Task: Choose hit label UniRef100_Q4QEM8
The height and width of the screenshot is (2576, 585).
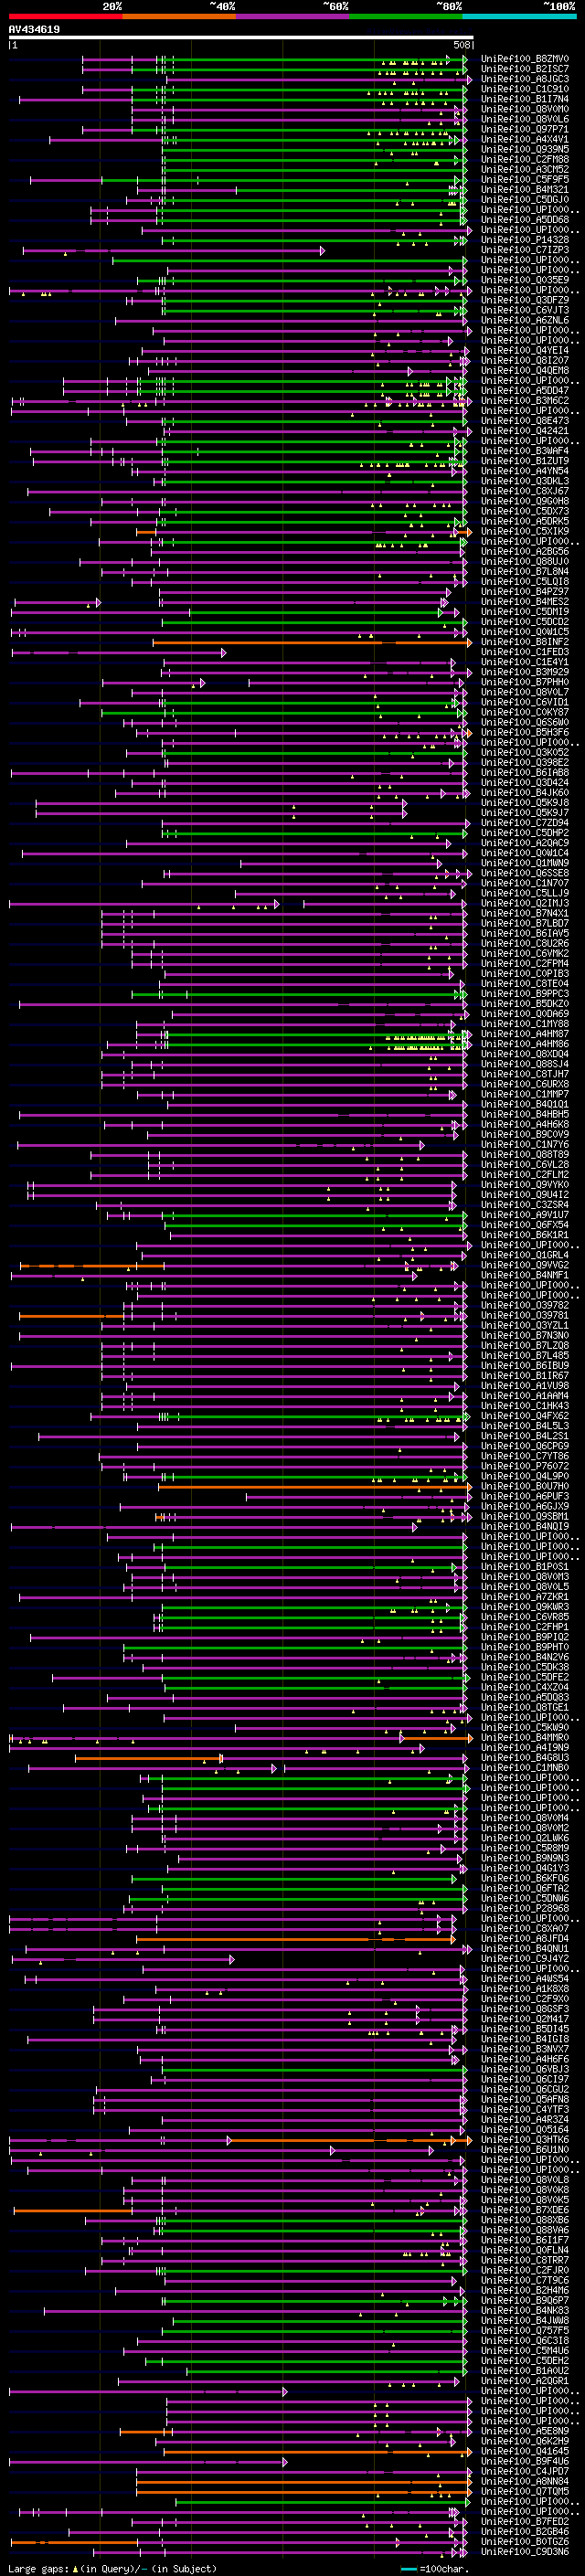Action: [x=524, y=370]
